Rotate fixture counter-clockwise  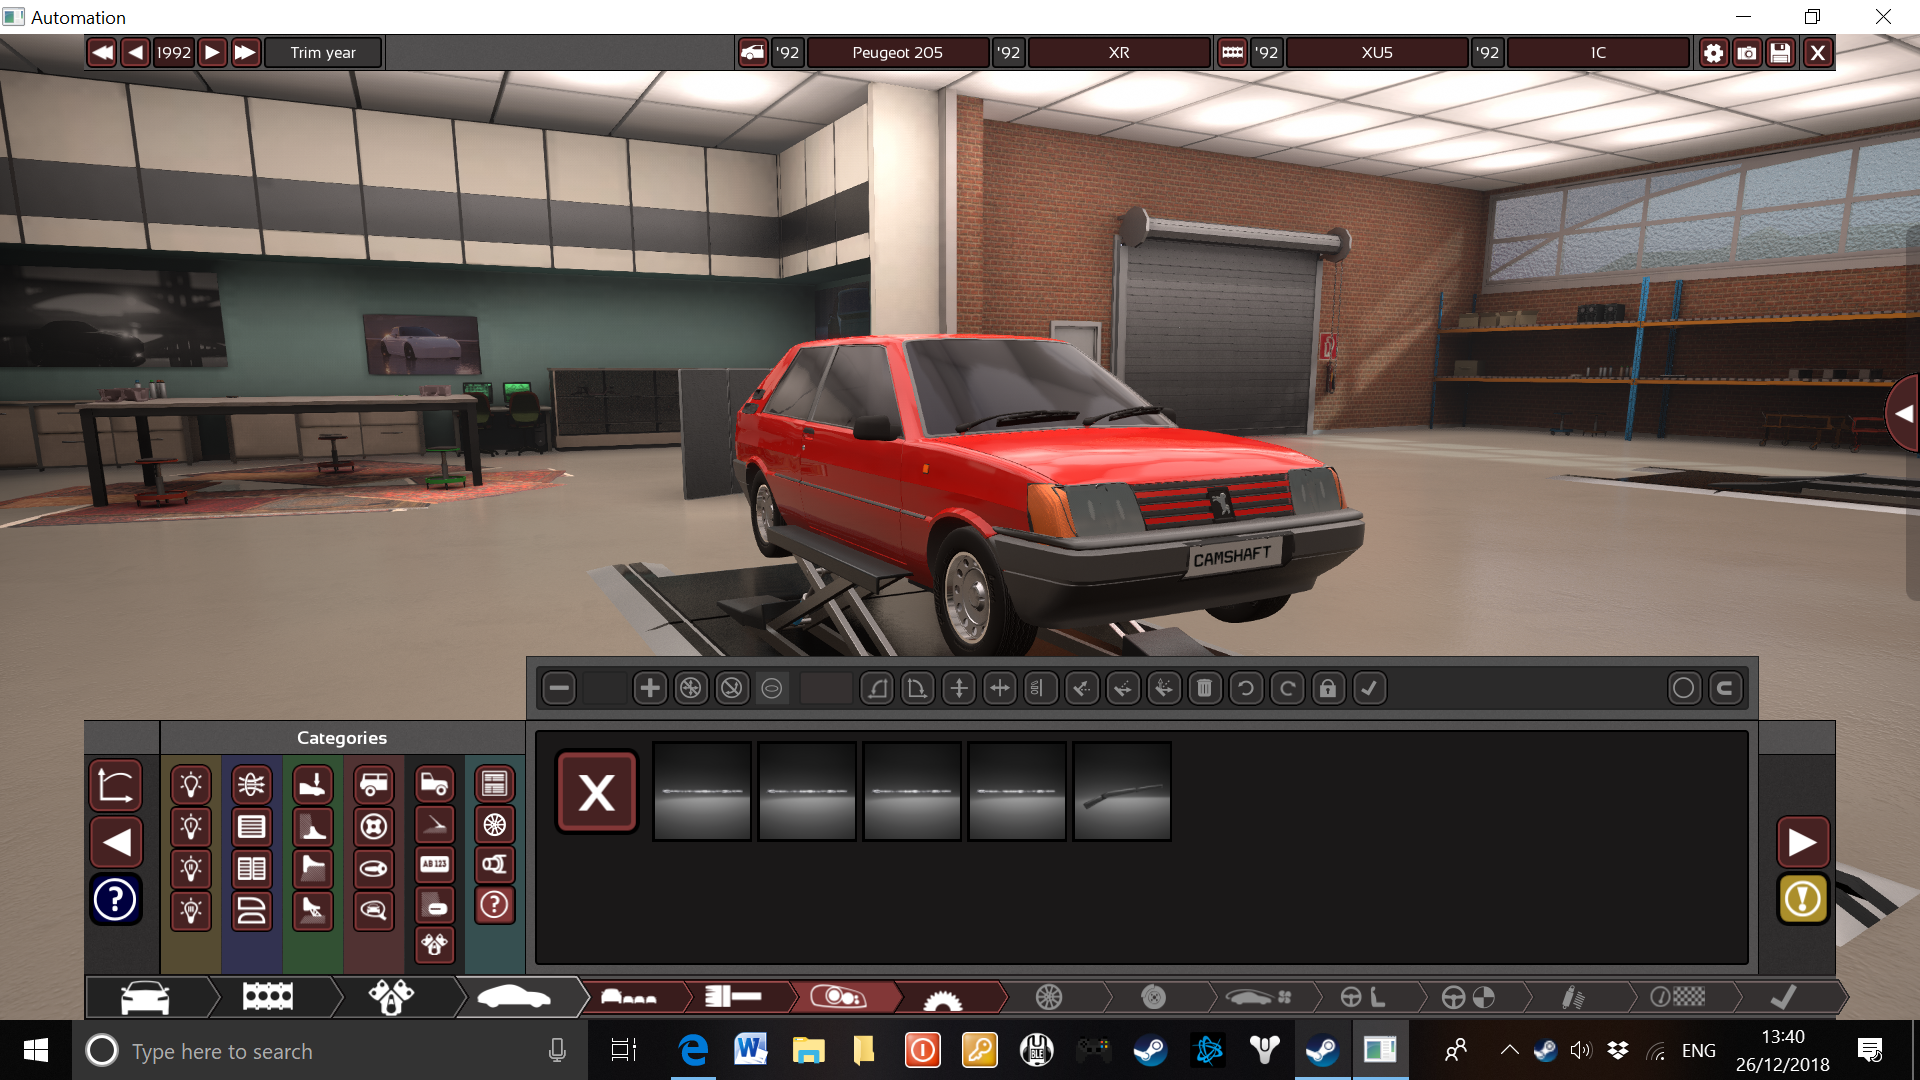[x=1246, y=688]
